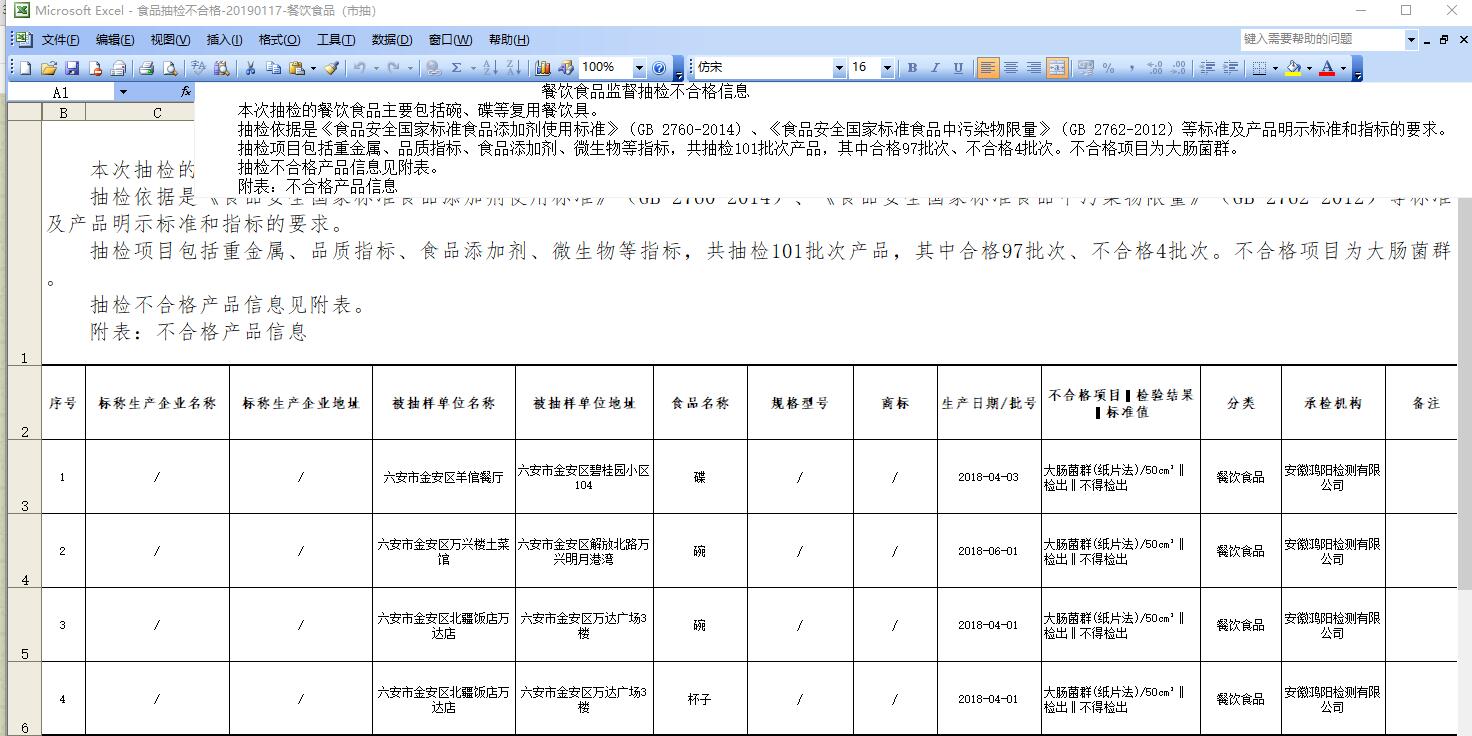1472x736 pixels.
Task: Apply Currency style from the formatting toolbar
Action: [1085, 68]
